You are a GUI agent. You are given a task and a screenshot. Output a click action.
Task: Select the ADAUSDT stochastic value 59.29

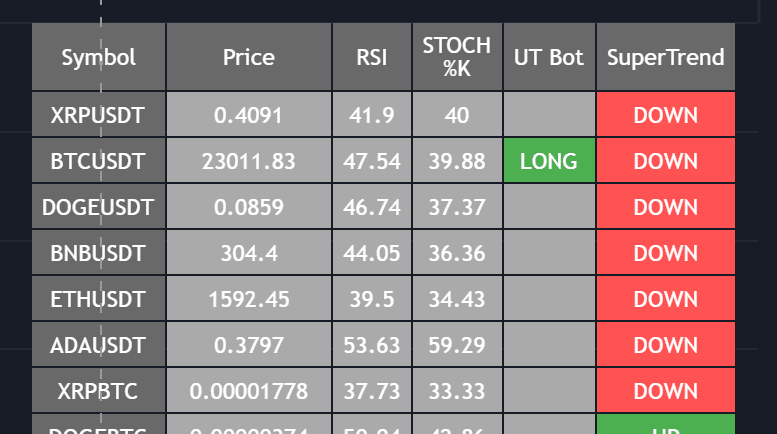[457, 345]
